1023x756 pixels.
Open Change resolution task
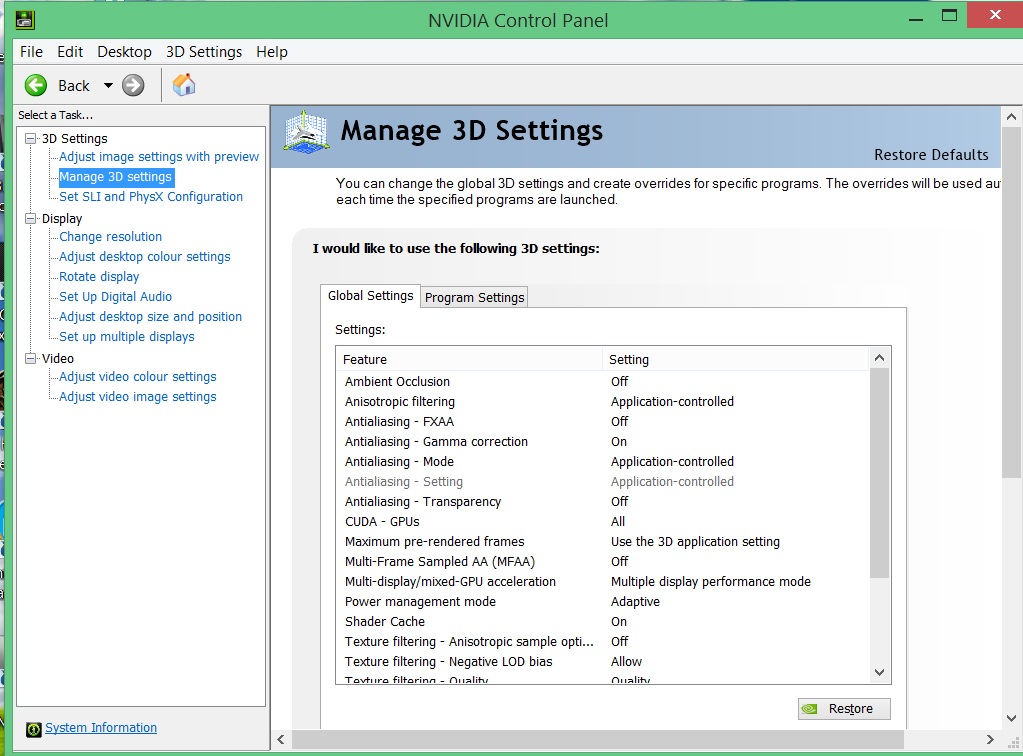click(x=110, y=237)
